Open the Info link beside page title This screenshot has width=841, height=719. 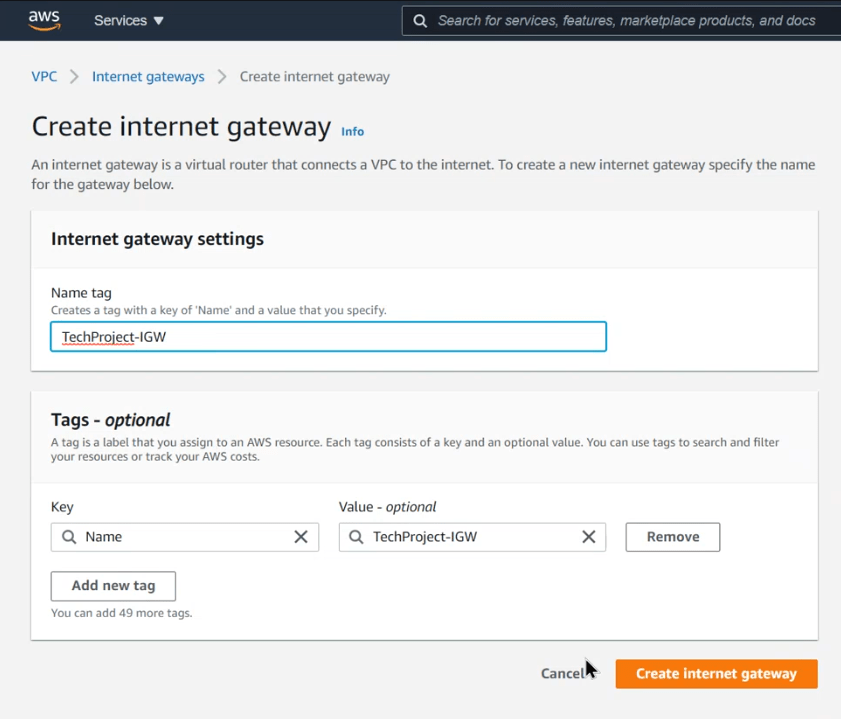[x=352, y=131]
